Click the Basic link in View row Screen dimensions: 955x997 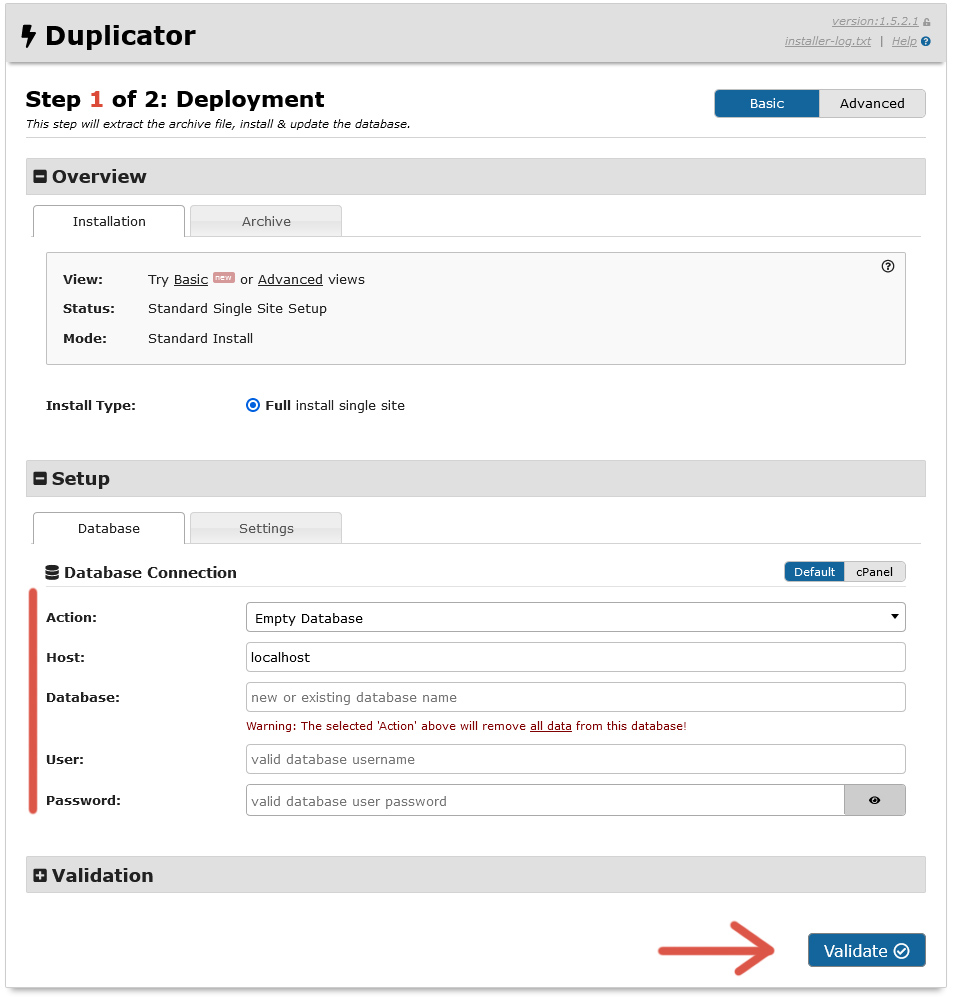tap(191, 280)
